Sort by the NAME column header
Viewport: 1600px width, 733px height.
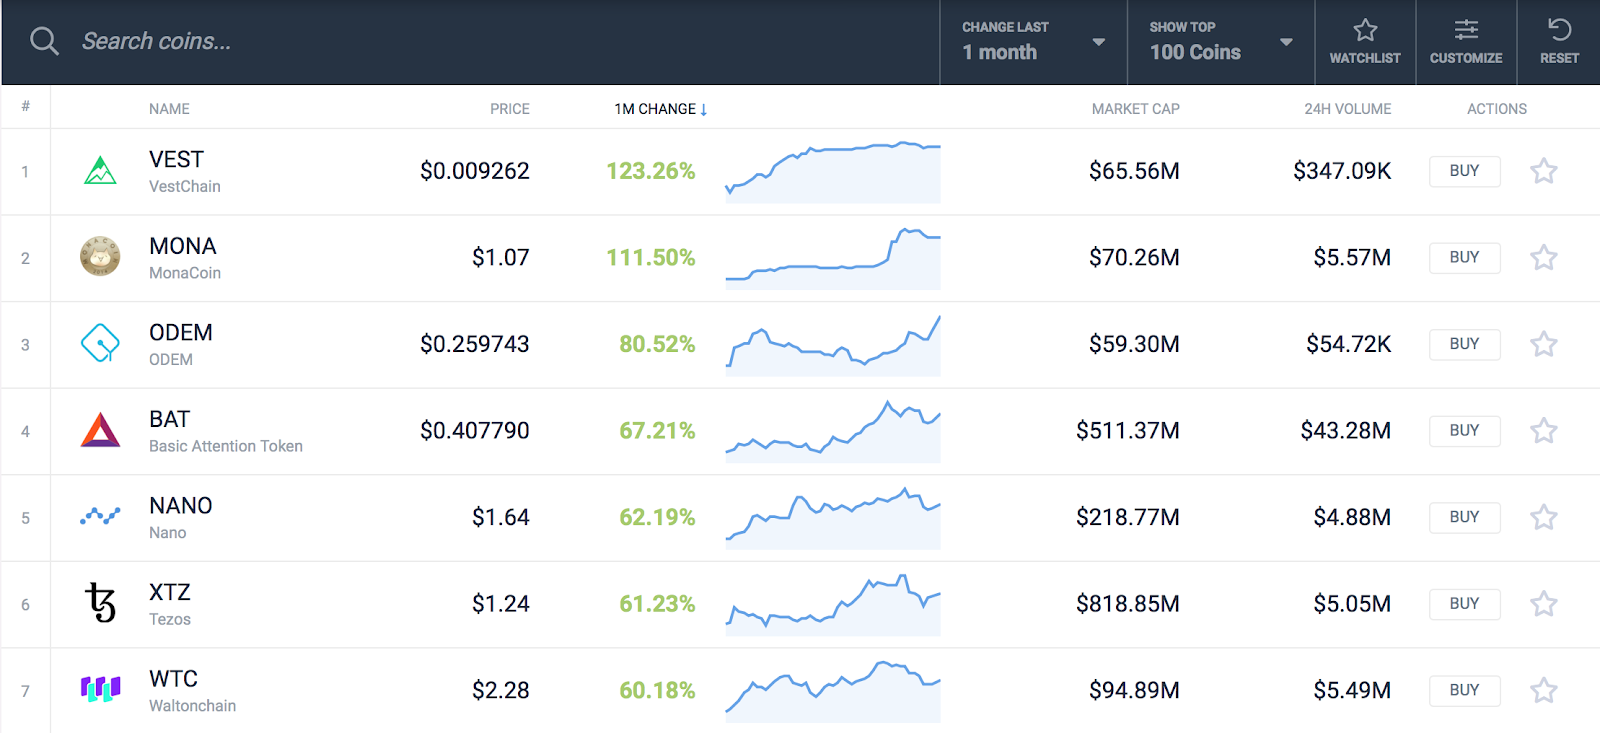pyautogui.click(x=169, y=109)
